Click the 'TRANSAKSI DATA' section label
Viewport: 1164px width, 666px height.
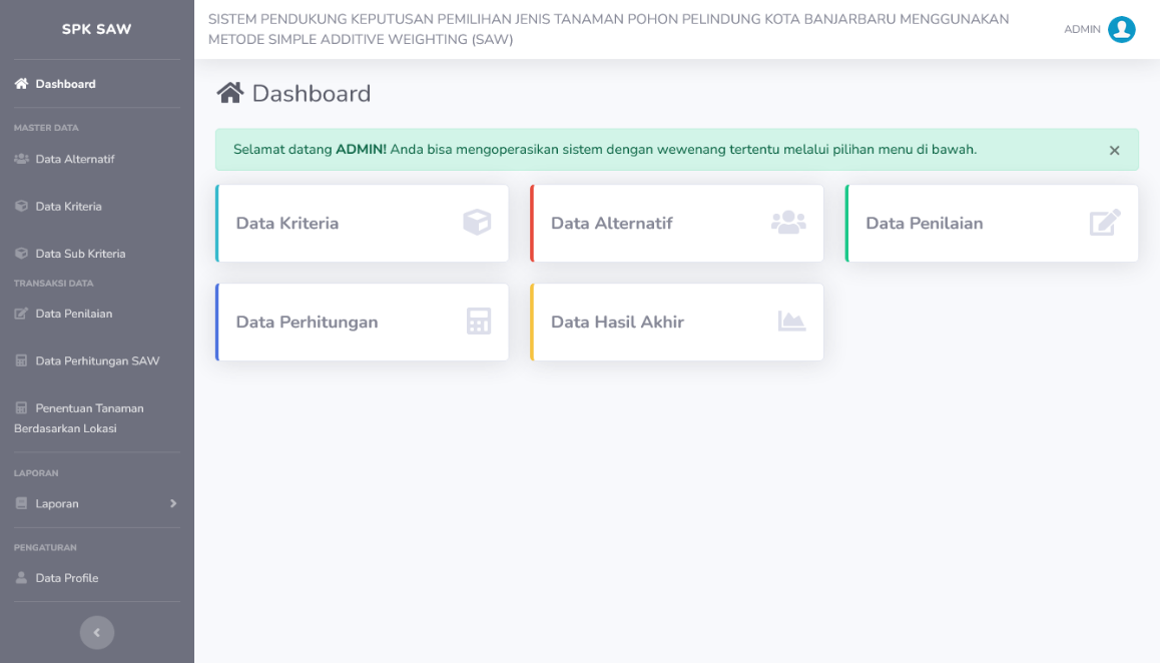coord(53,283)
